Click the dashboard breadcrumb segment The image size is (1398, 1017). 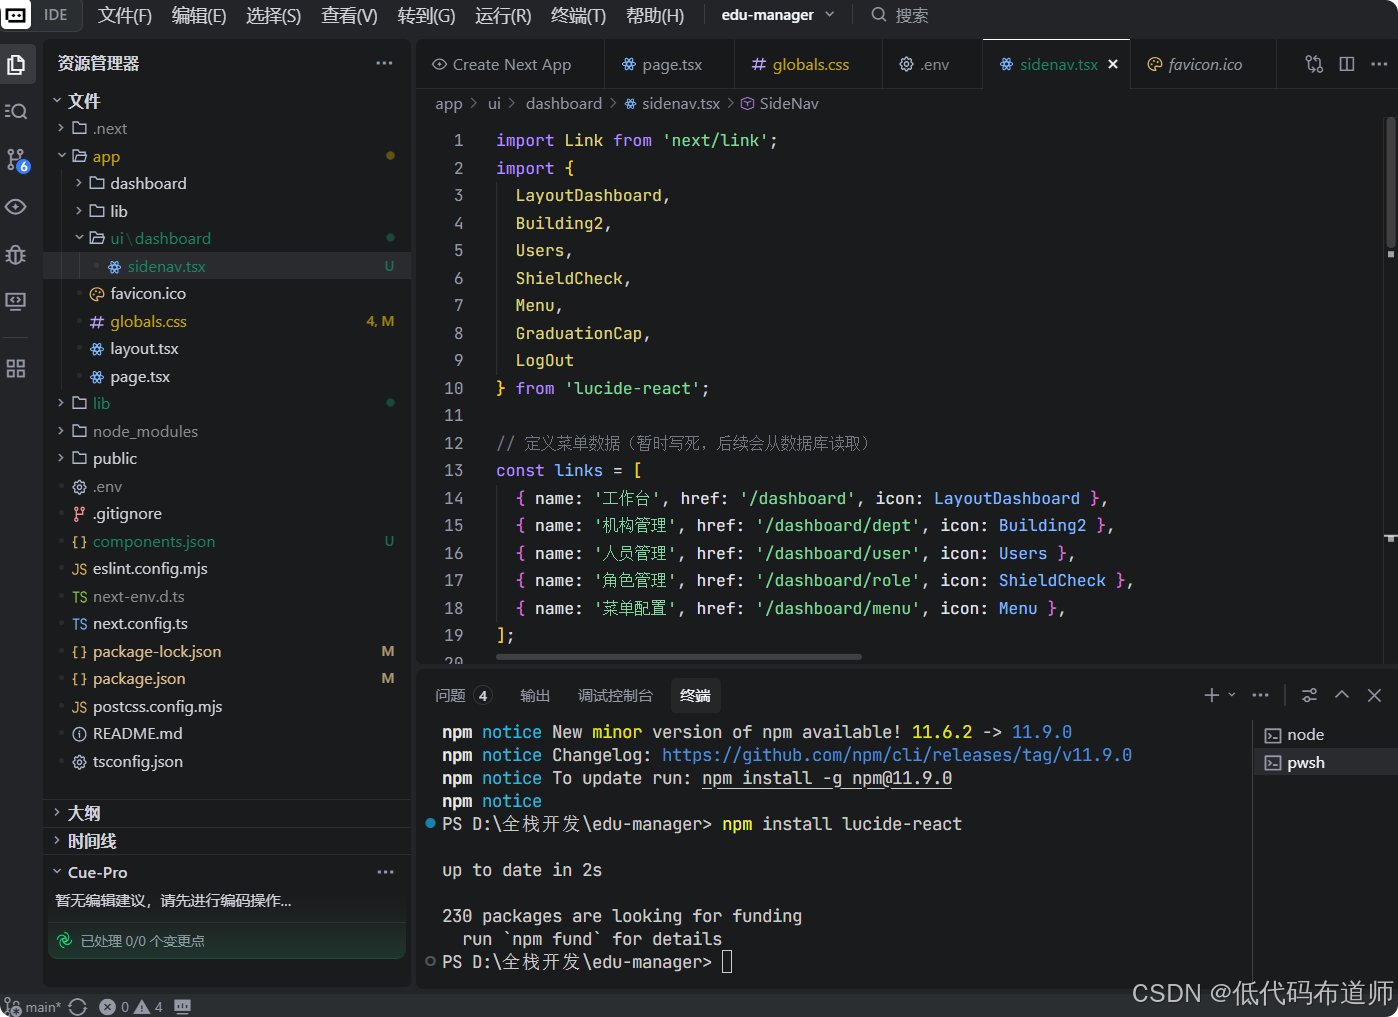coord(564,103)
